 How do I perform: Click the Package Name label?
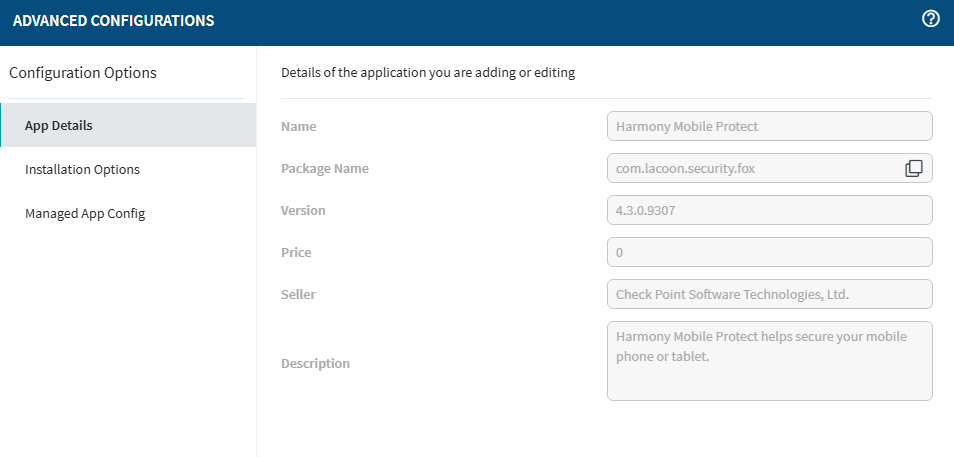pyautogui.click(x=324, y=169)
